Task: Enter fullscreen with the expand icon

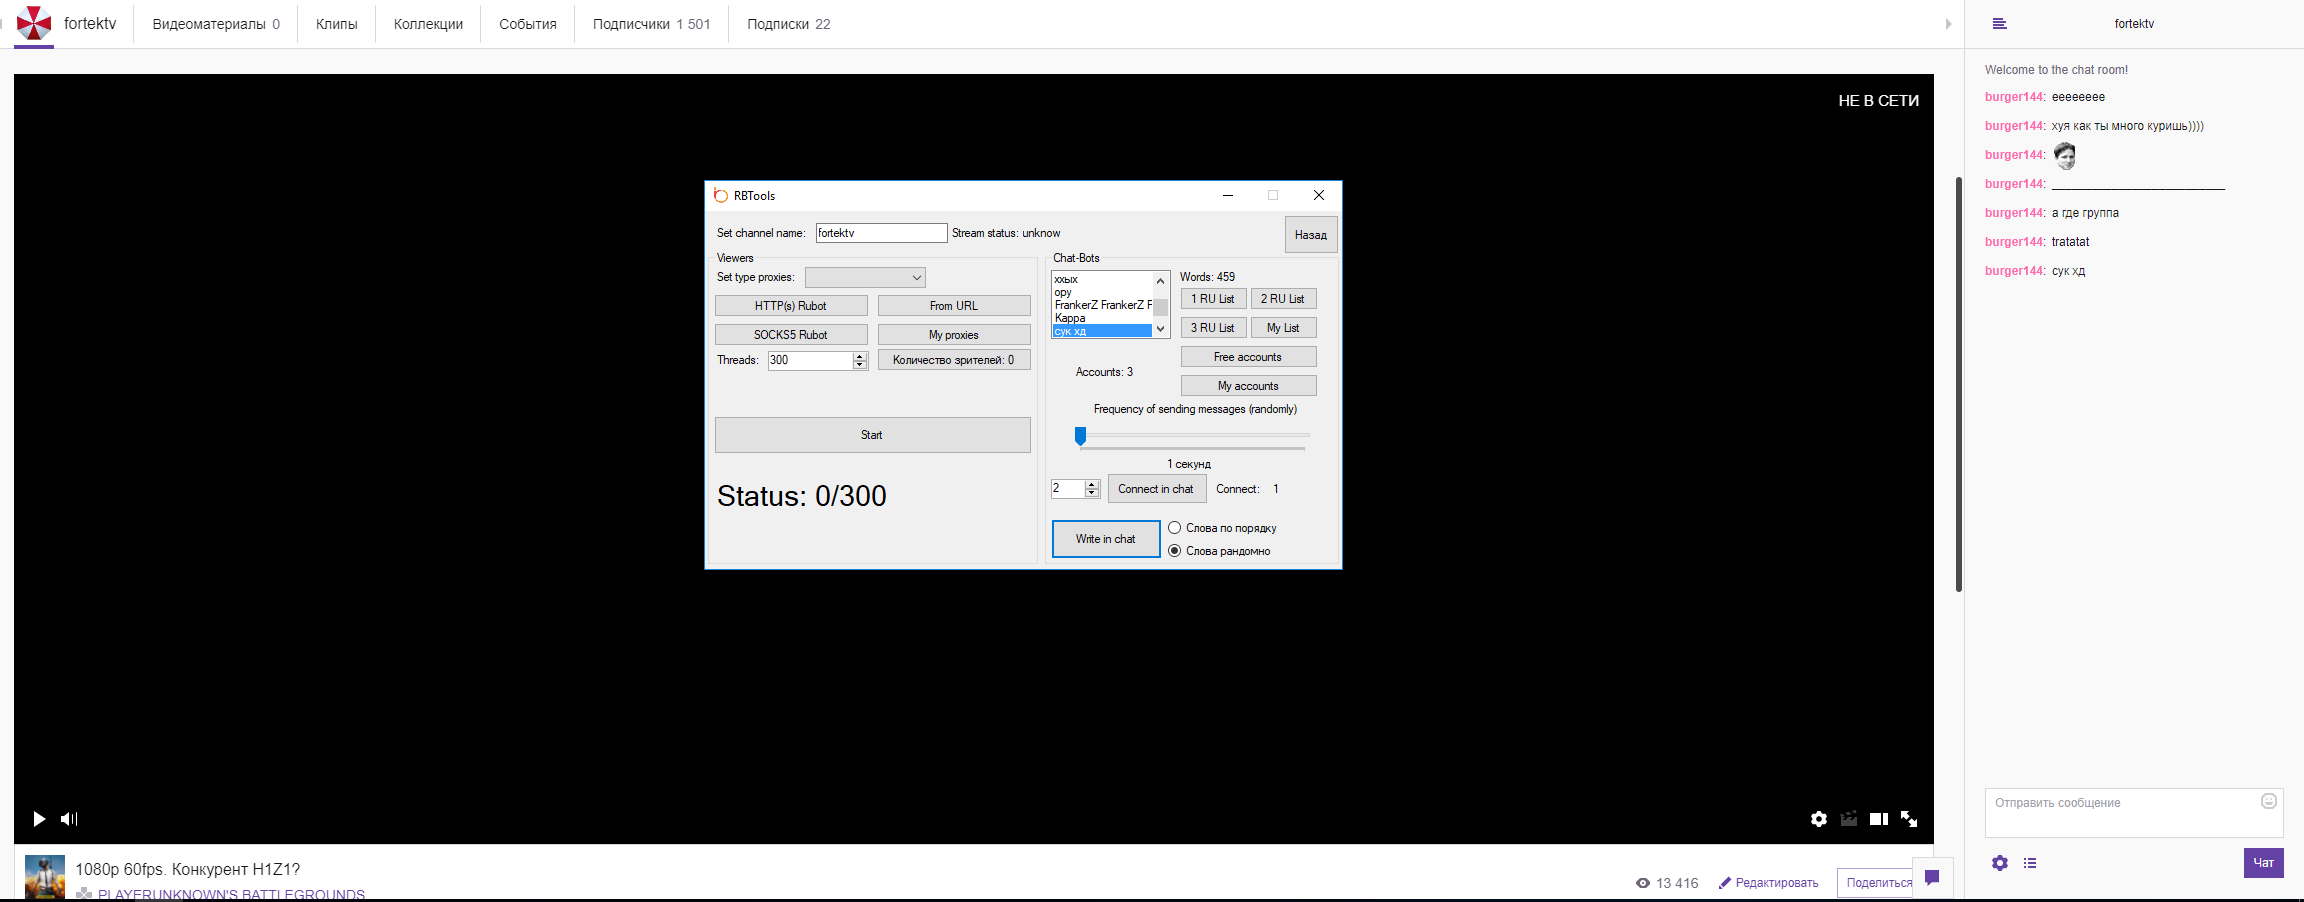Action: click(x=1908, y=819)
